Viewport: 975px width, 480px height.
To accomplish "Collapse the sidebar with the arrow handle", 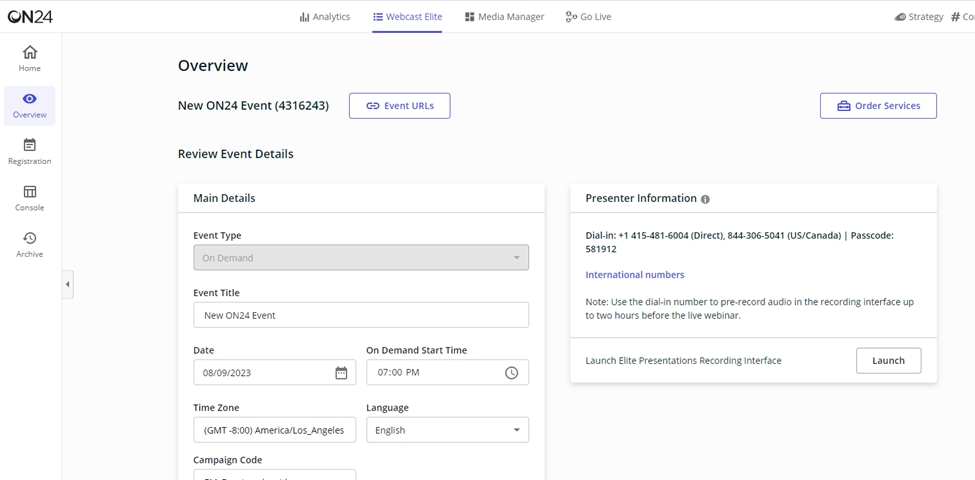I will coord(68,285).
